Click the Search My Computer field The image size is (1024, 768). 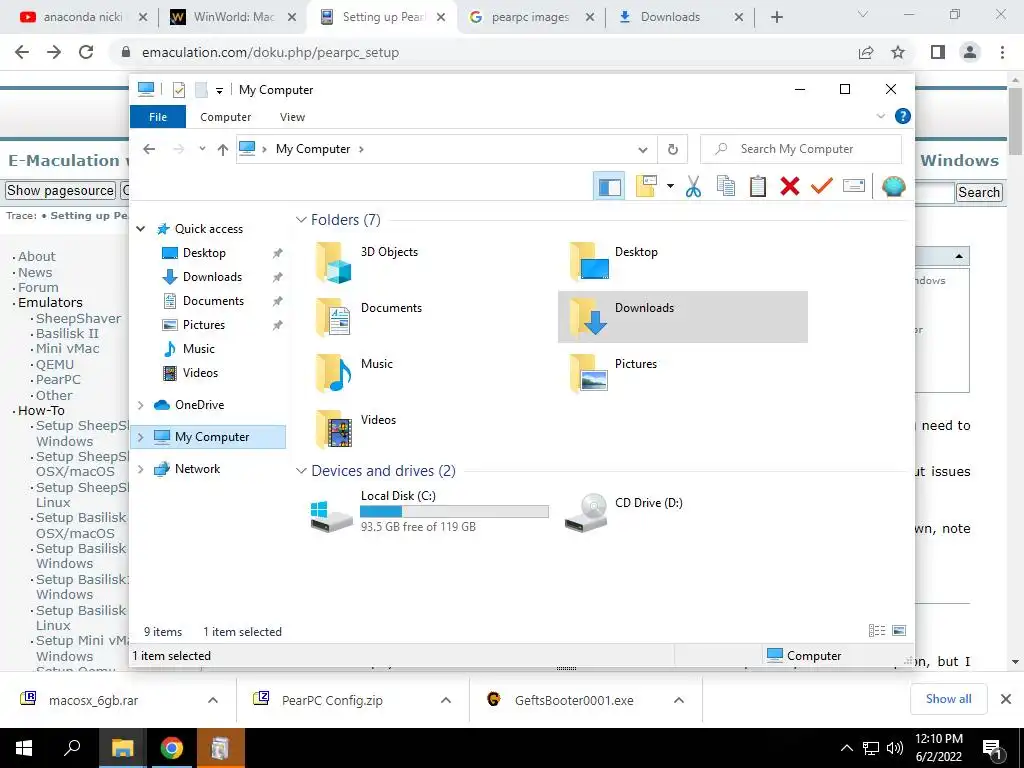pos(801,149)
